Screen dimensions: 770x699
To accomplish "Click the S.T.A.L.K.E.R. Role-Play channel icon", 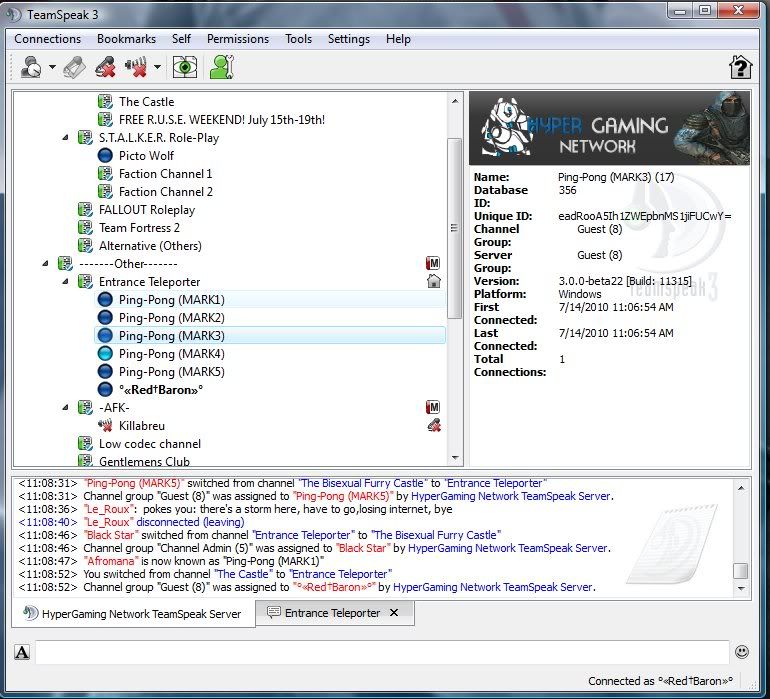I will click(x=85, y=138).
